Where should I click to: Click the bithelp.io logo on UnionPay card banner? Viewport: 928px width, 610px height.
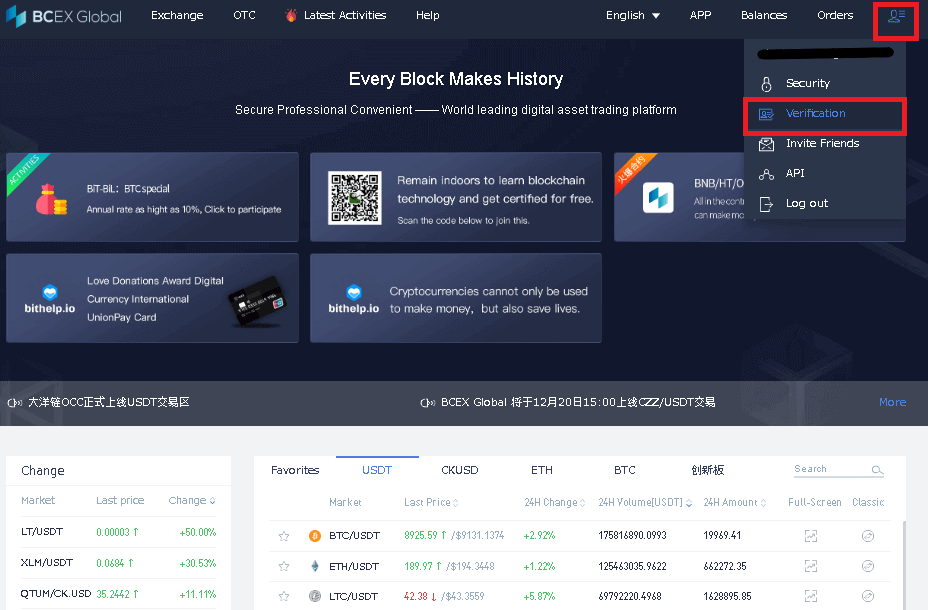pyautogui.click(x=50, y=299)
